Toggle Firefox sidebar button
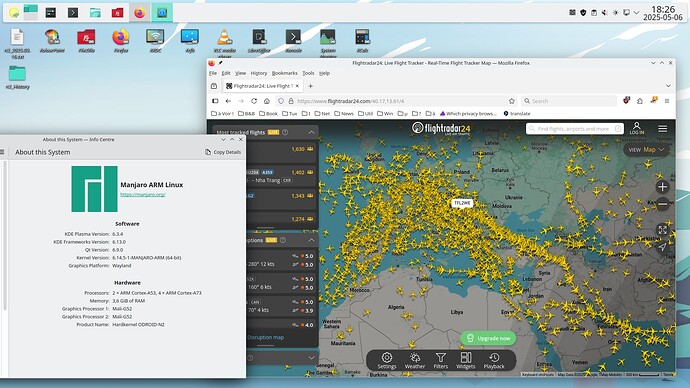This screenshot has width=690, height=388. pos(215,101)
